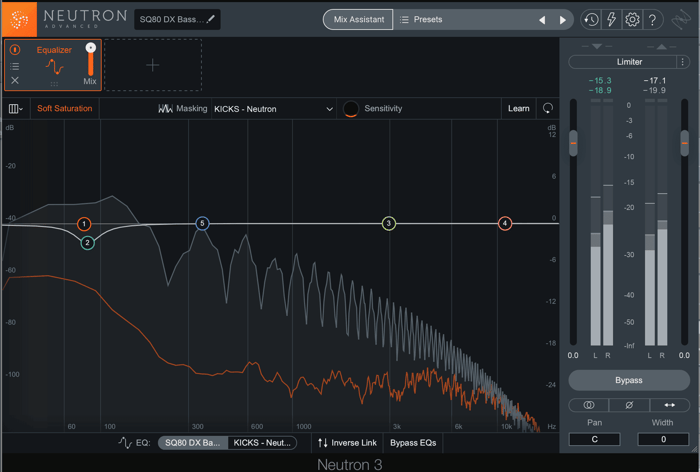
Task: Click the output peak value -17.1
Action: pos(654,81)
